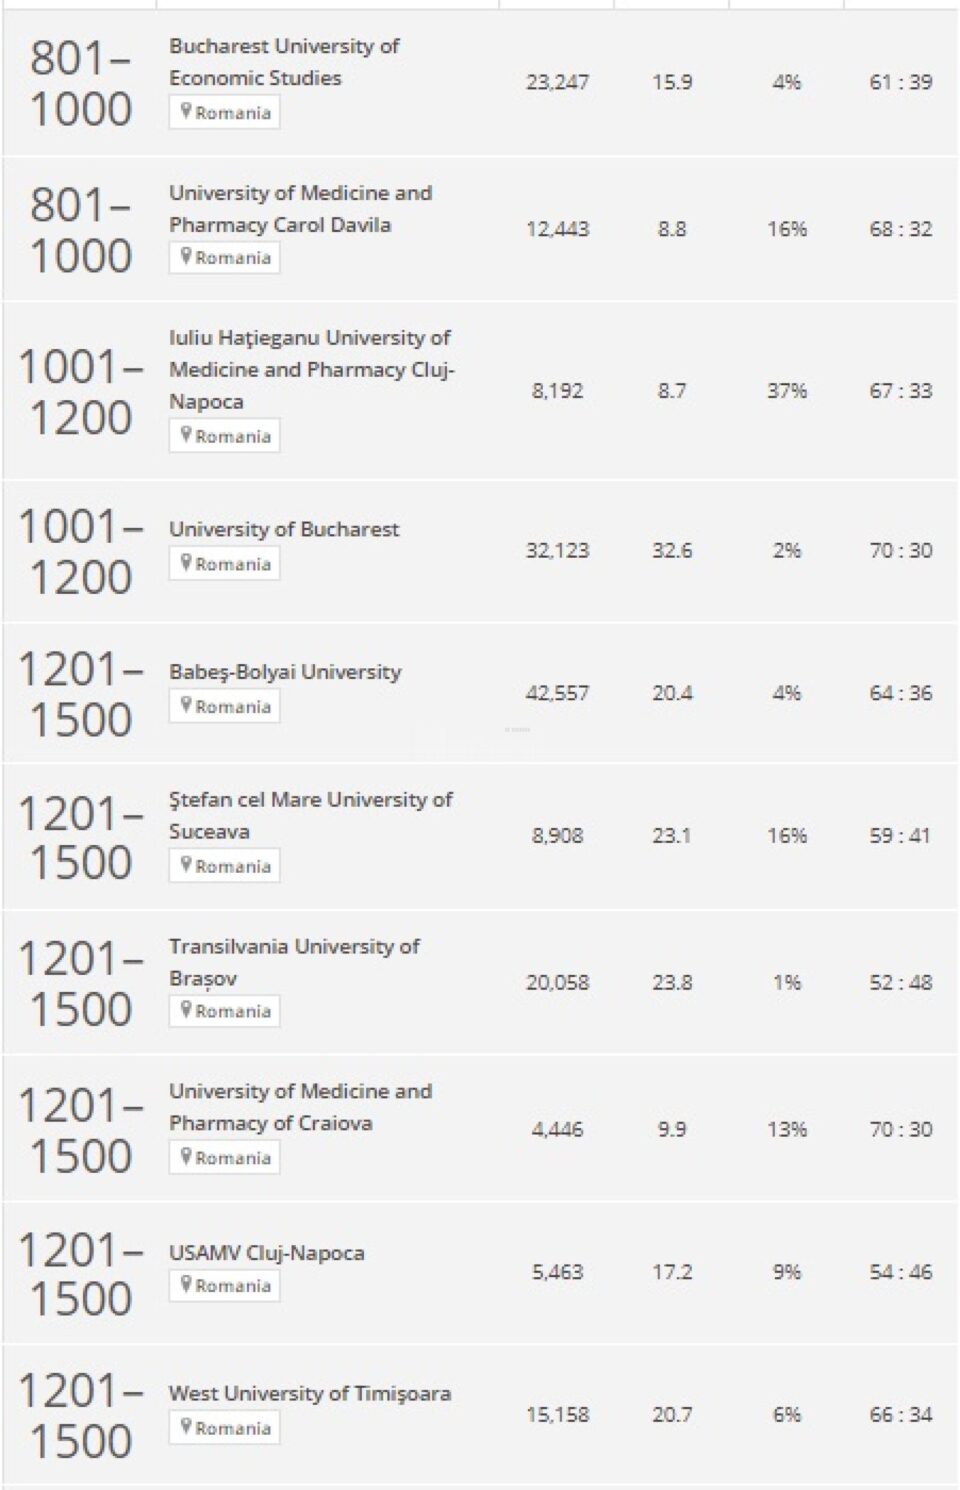
Task: Open University of Medicine and Pharmacy of Craiova
Action: coord(300,1107)
